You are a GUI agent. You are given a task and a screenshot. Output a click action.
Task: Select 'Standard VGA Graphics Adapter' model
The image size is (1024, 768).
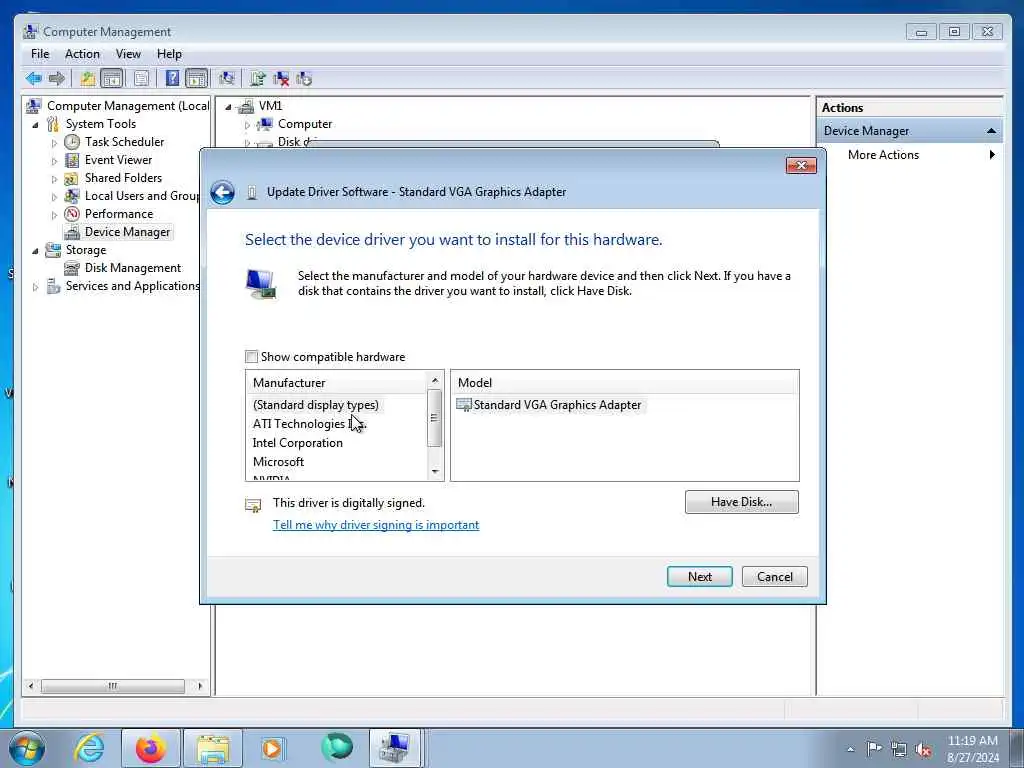(x=549, y=405)
